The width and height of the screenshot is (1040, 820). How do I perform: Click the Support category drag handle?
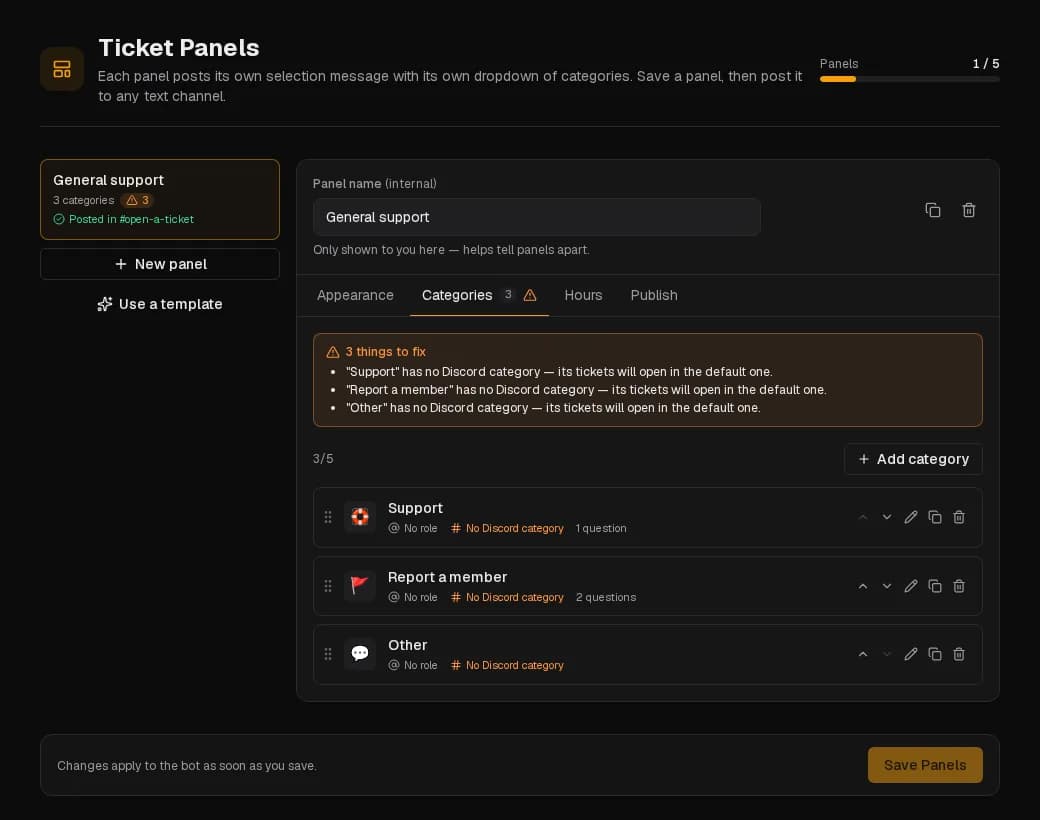pyautogui.click(x=328, y=517)
